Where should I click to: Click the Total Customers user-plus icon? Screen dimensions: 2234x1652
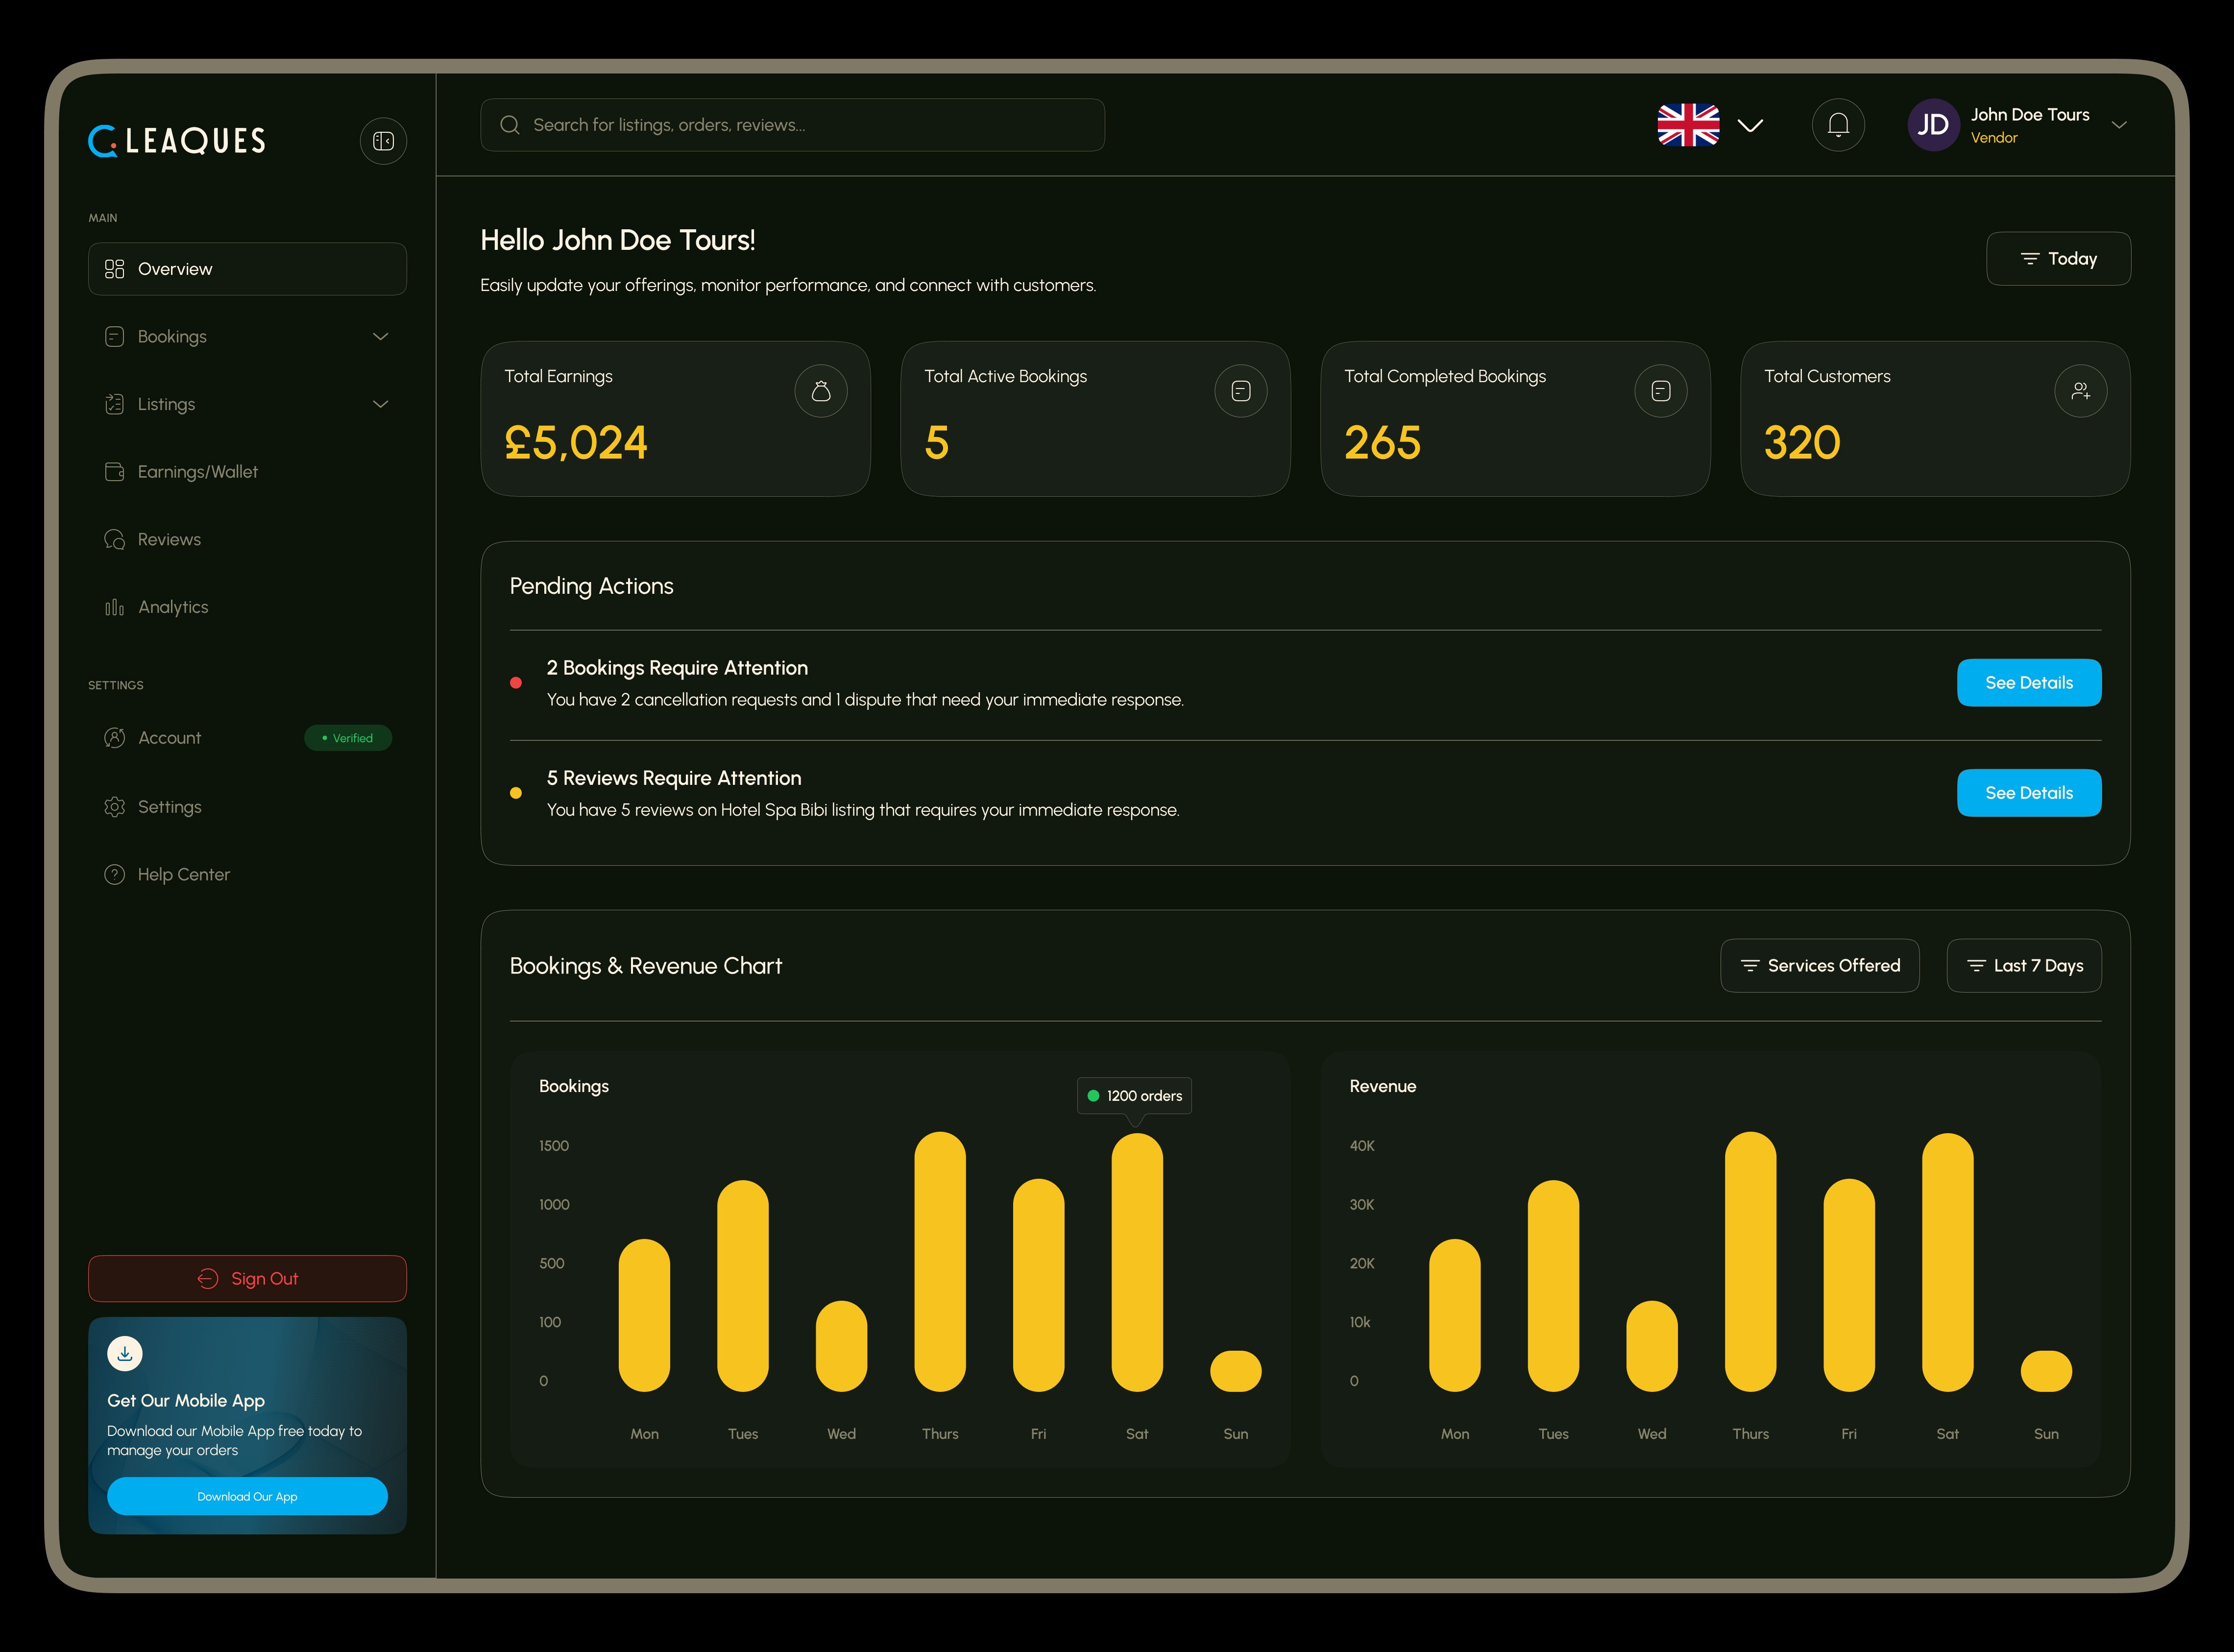point(2081,391)
